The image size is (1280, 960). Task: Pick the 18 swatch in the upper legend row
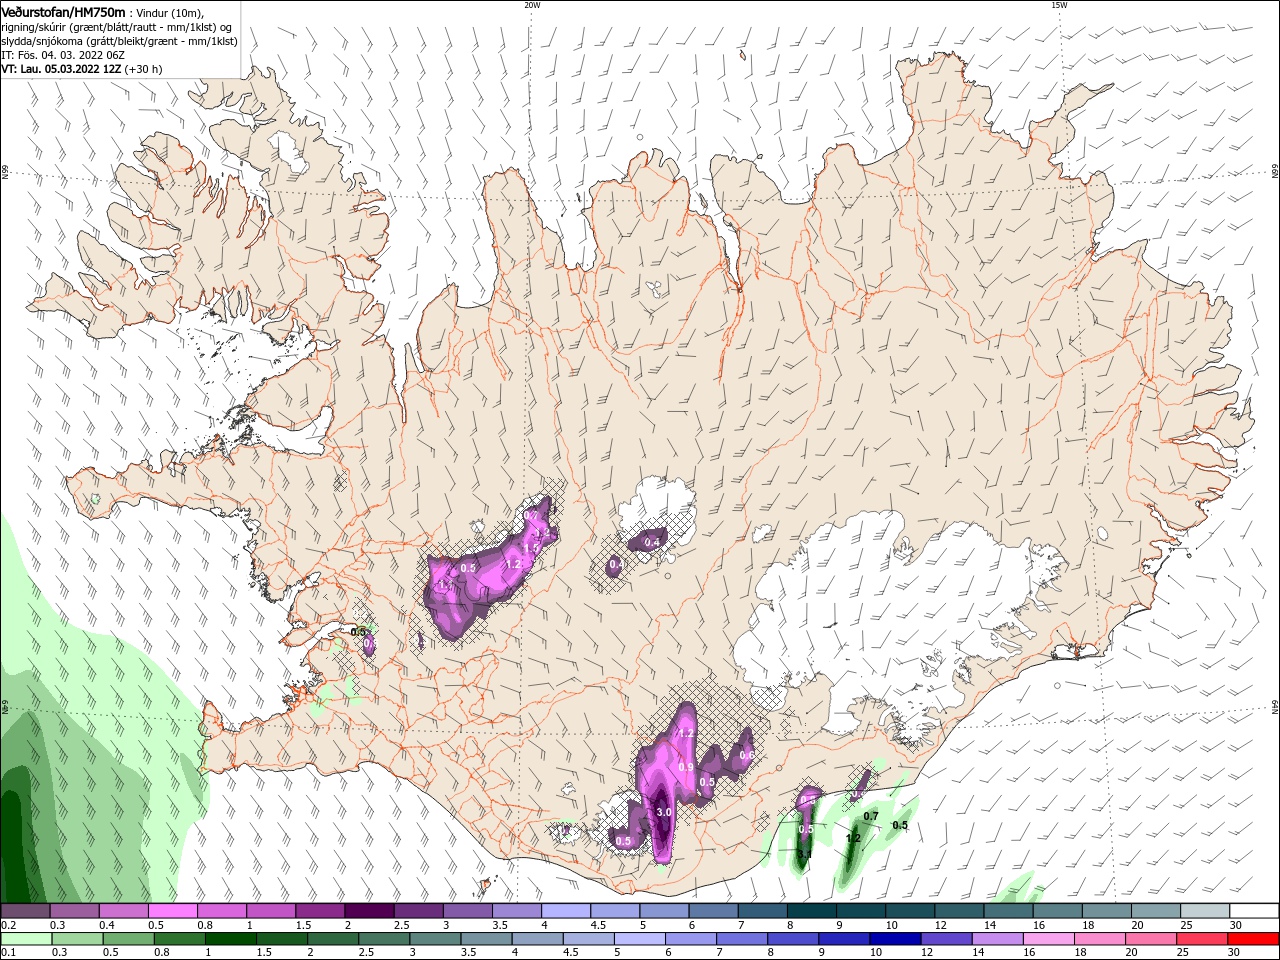click(1106, 911)
